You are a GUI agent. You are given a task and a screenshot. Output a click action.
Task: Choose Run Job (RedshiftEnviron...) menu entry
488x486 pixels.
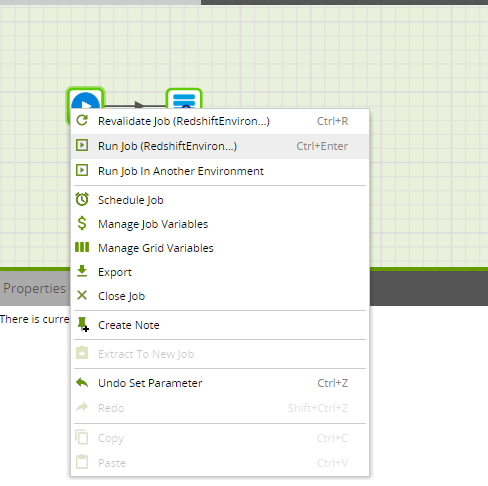pyautogui.click(x=220, y=146)
